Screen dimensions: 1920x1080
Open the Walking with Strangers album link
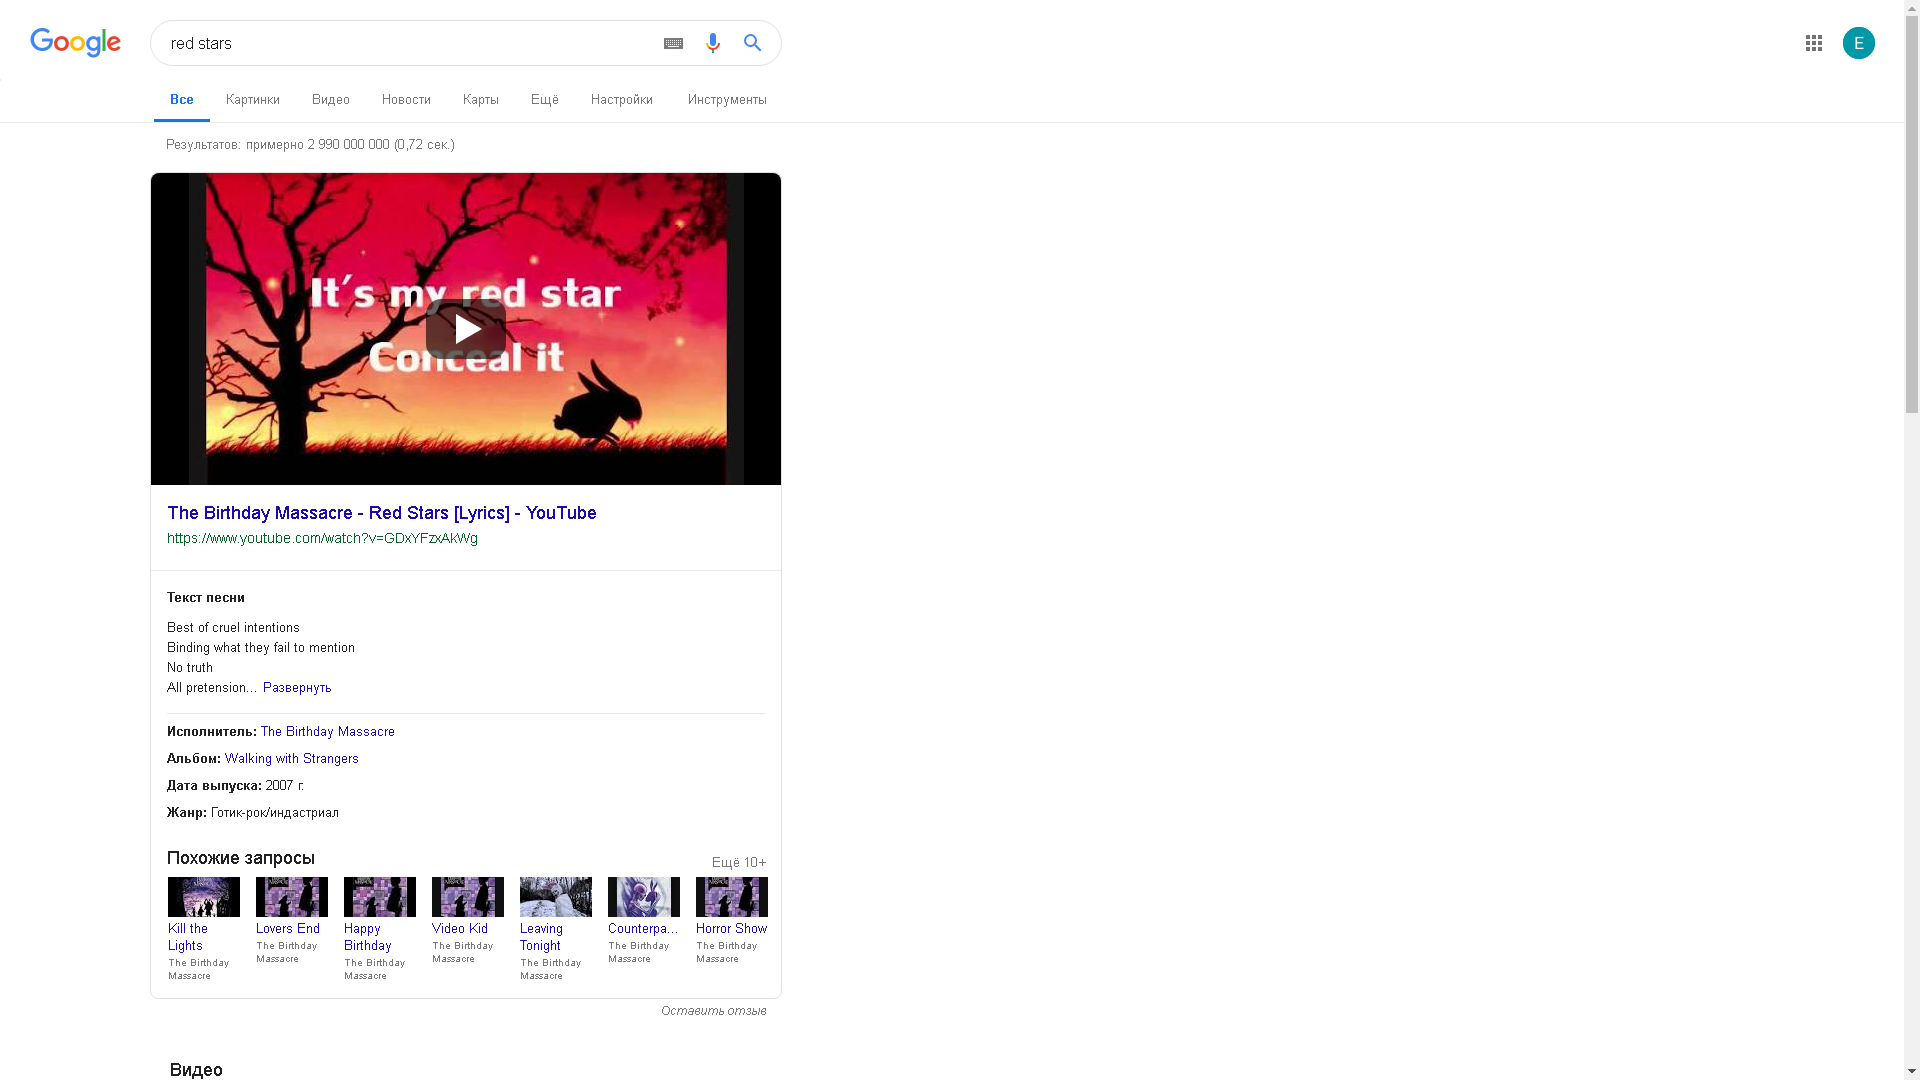click(x=292, y=759)
